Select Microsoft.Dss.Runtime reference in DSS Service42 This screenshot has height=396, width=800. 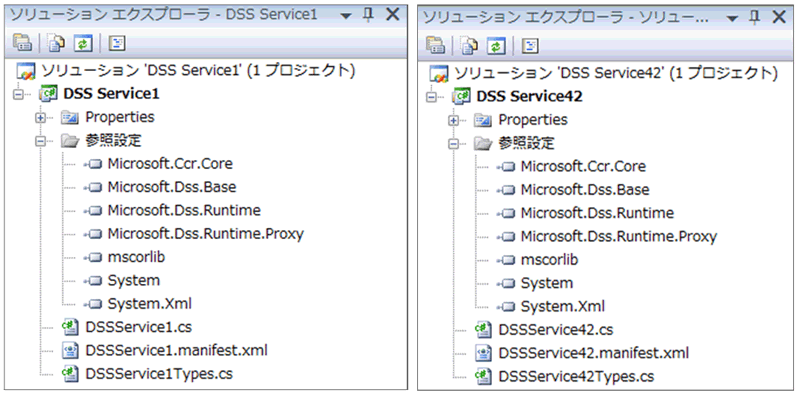pyautogui.click(x=597, y=213)
